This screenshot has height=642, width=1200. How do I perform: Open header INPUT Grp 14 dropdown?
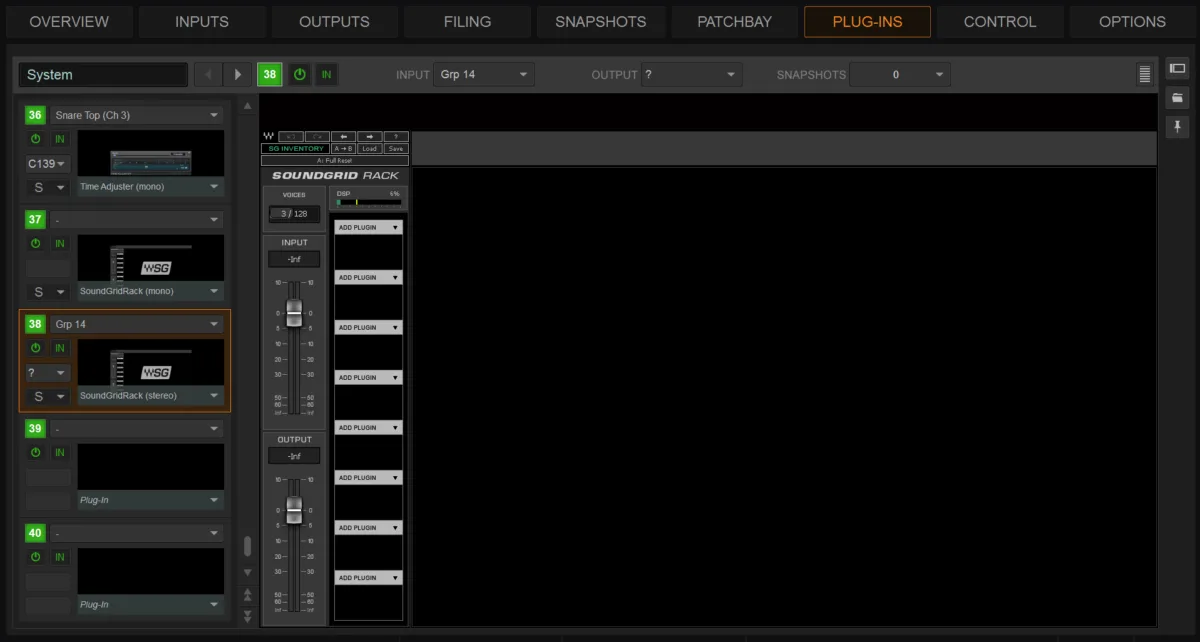coord(484,75)
